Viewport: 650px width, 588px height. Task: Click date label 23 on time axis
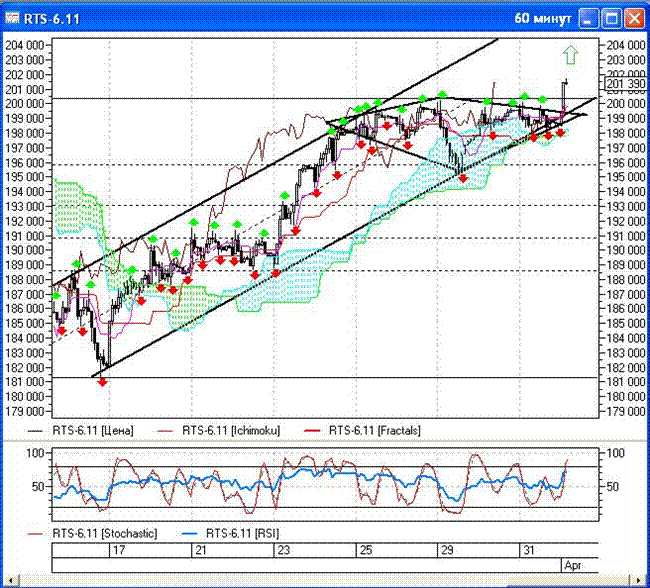(x=284, y=550)
